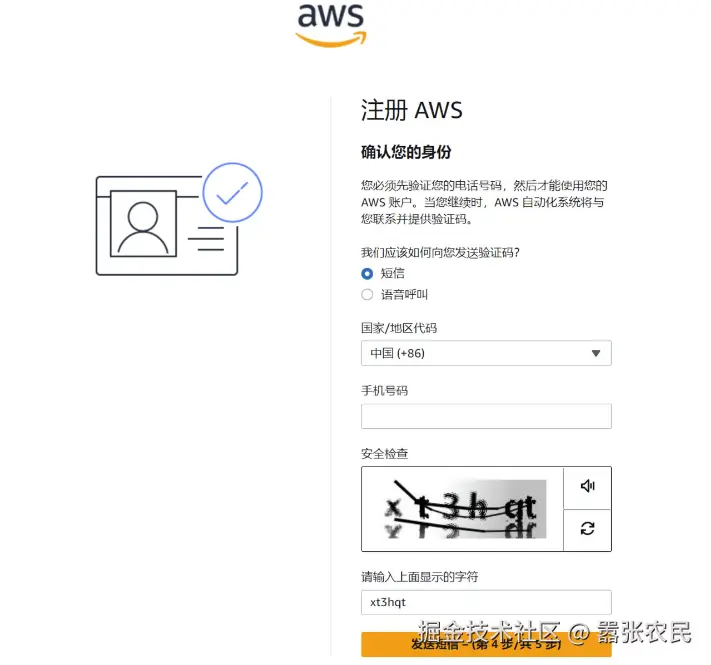Screen dimensions: 711x665
Task: Select the 语音呼叫 radio button
Action: pyautogui.click(x=367, y=295)
